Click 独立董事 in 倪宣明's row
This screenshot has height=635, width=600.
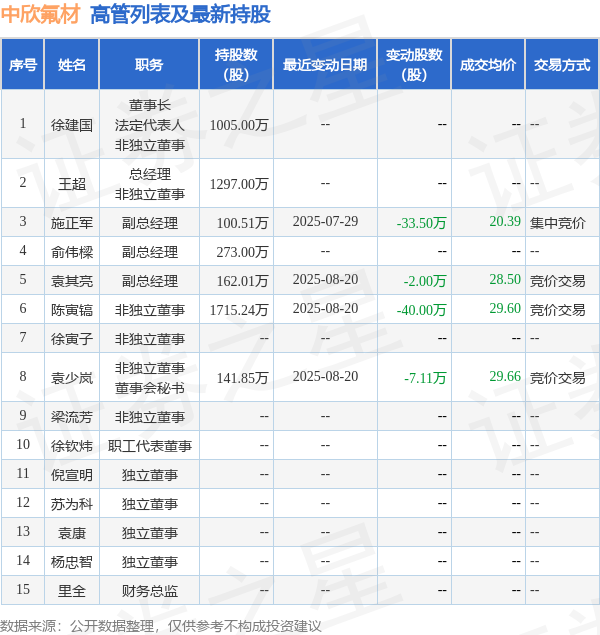tap(149, 475)
